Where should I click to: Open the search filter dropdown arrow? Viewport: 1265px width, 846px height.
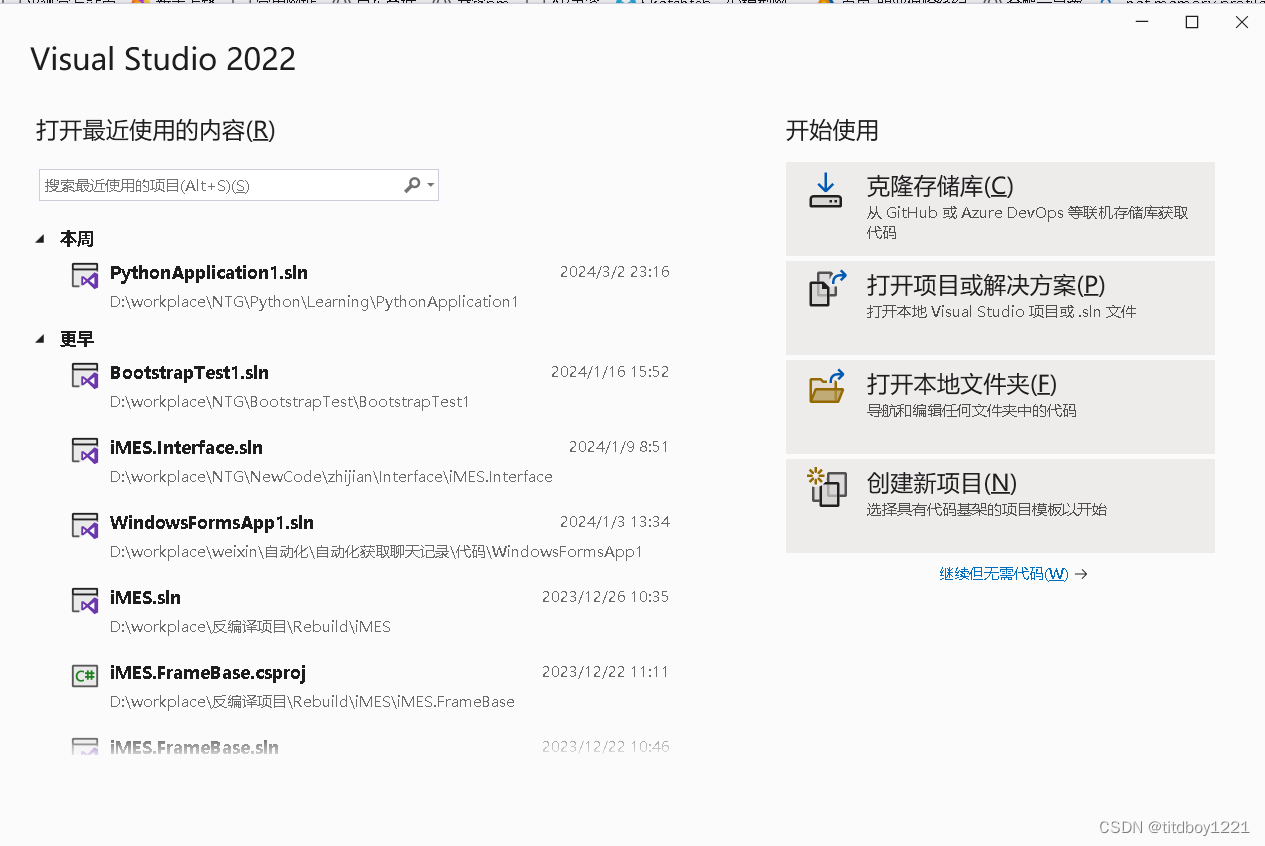(x=428, y=185)
